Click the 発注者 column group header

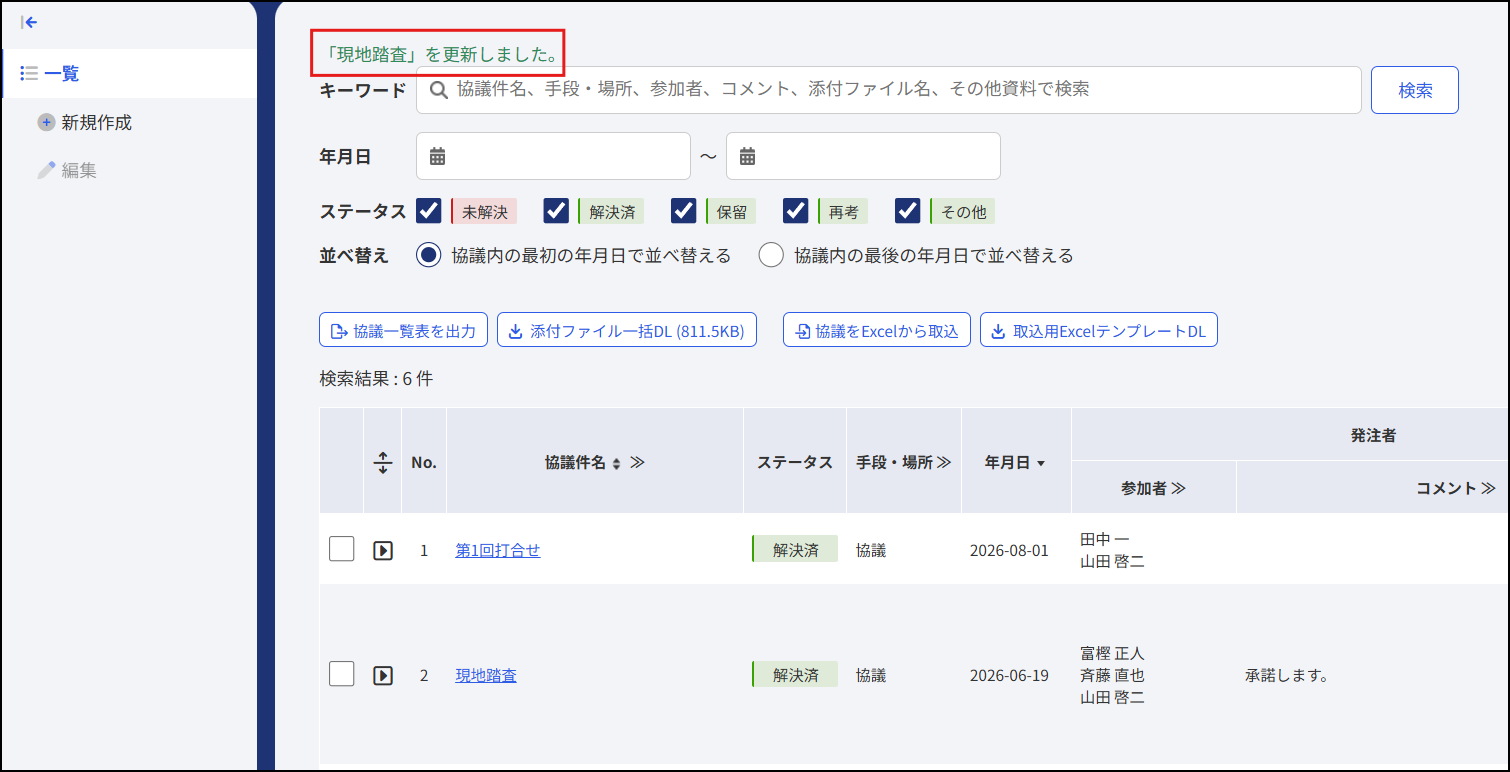[x=1373, y=435]
